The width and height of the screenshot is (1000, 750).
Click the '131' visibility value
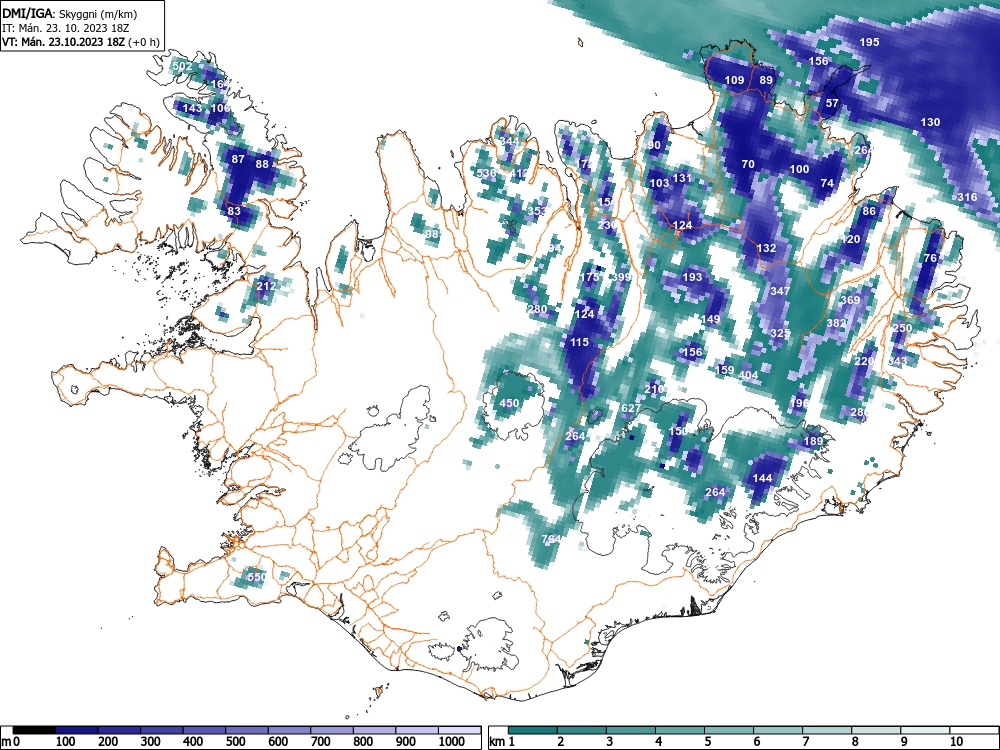tap(682, 179)
